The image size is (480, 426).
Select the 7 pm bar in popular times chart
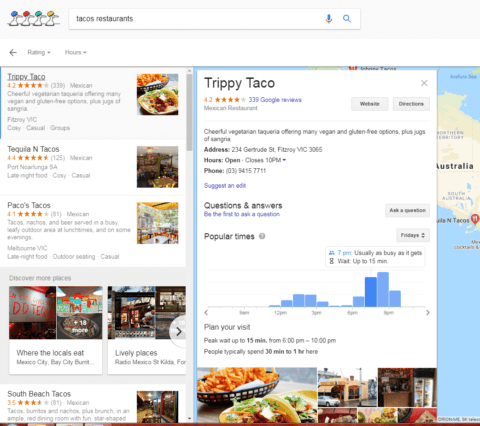point(371,292)
